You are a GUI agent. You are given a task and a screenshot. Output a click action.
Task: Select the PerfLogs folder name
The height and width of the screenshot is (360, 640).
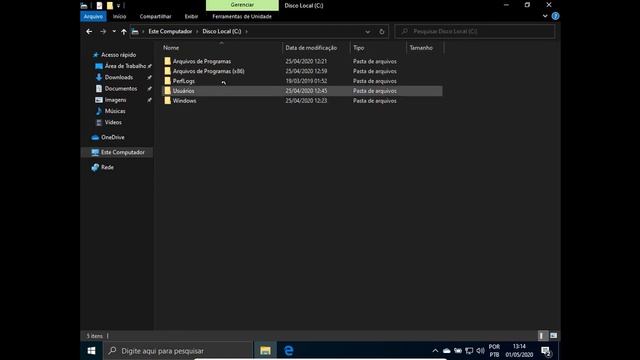click(184, 81)
